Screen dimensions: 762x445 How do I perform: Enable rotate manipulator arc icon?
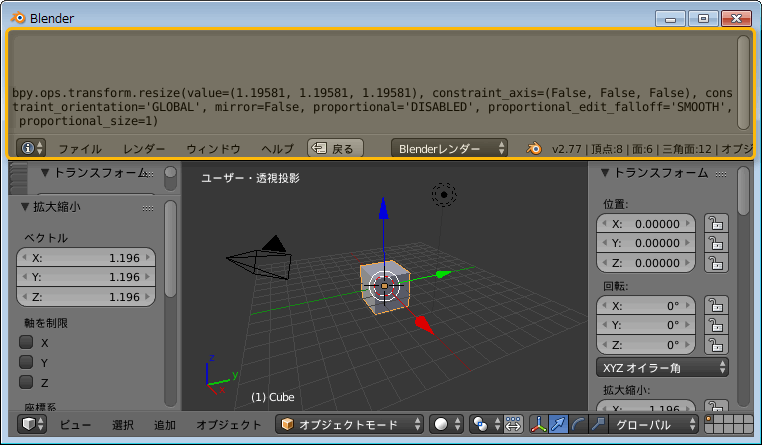(578, 424)
